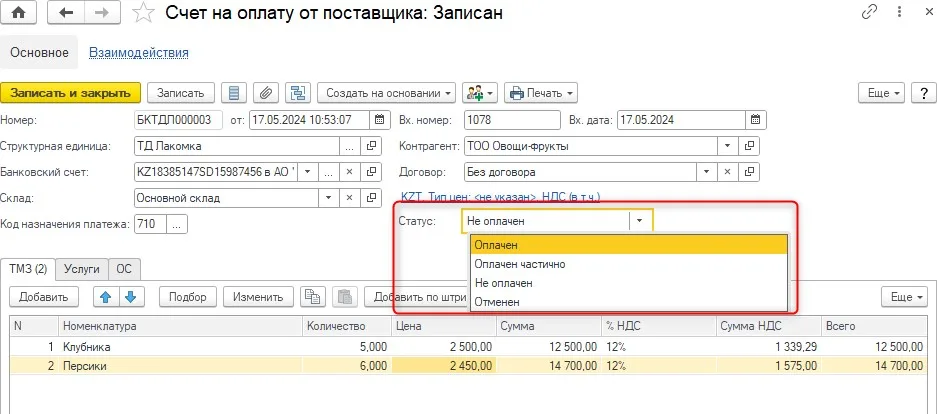Screen dimensions: 937x414
Task: Navigate back with the left arrow
Action: point(66,13)
